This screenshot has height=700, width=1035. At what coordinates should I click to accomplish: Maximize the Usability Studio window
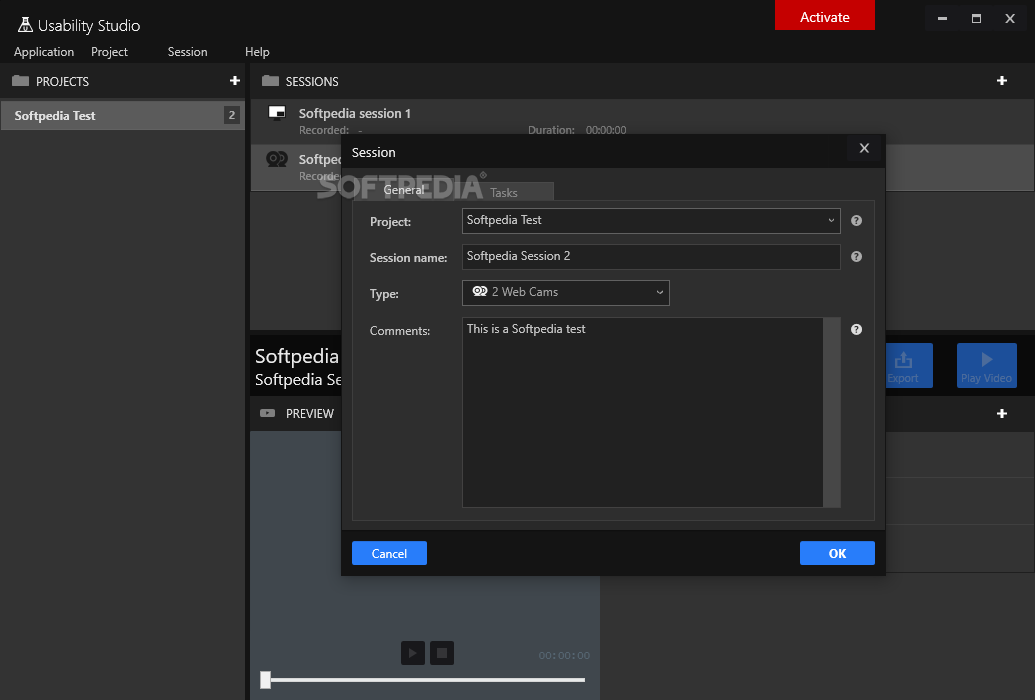(x=976, y=18)
